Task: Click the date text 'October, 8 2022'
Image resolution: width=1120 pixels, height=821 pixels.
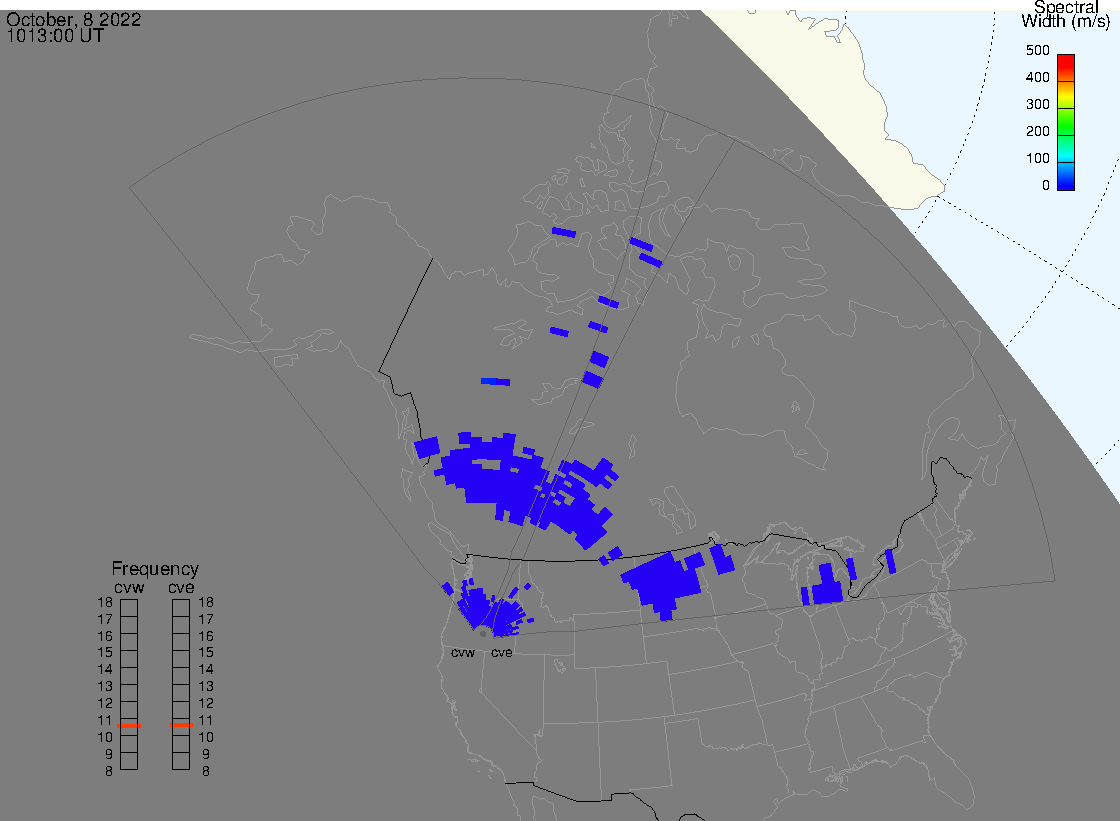Action: pos(74,19)
